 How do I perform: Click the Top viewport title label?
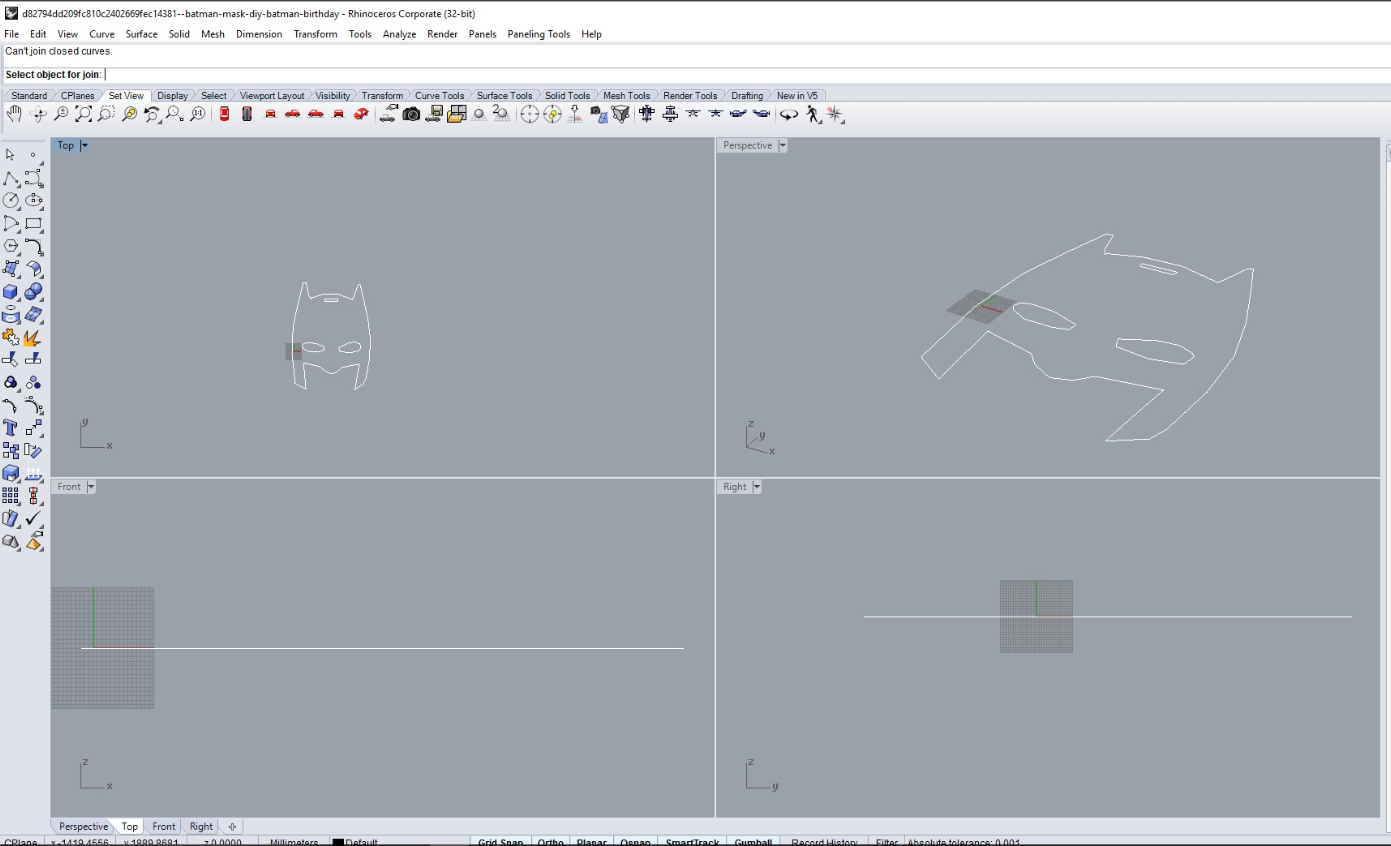(x=66, y=146)
